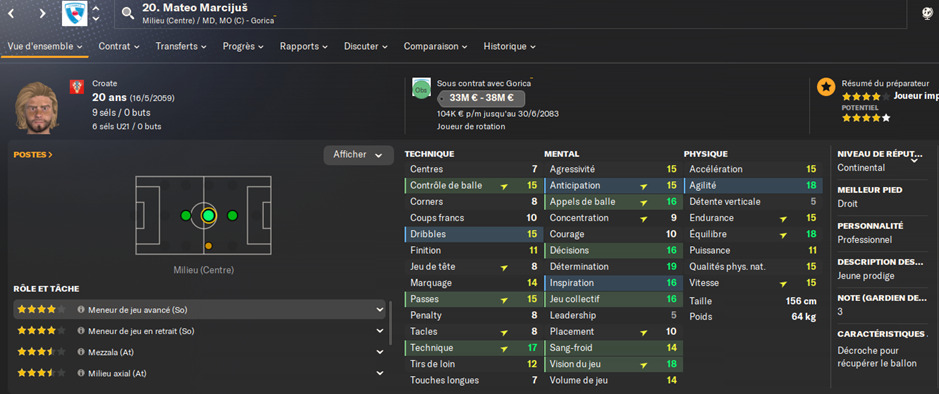This screenshot has height=394, width=939.
Task: Open the Gorica club badge
Action: (75, 13)
